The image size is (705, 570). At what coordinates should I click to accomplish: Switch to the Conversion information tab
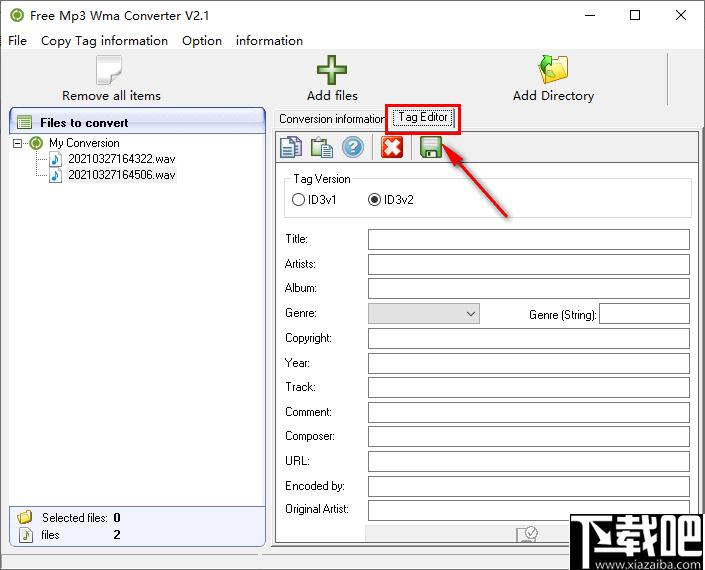[331, 119]
